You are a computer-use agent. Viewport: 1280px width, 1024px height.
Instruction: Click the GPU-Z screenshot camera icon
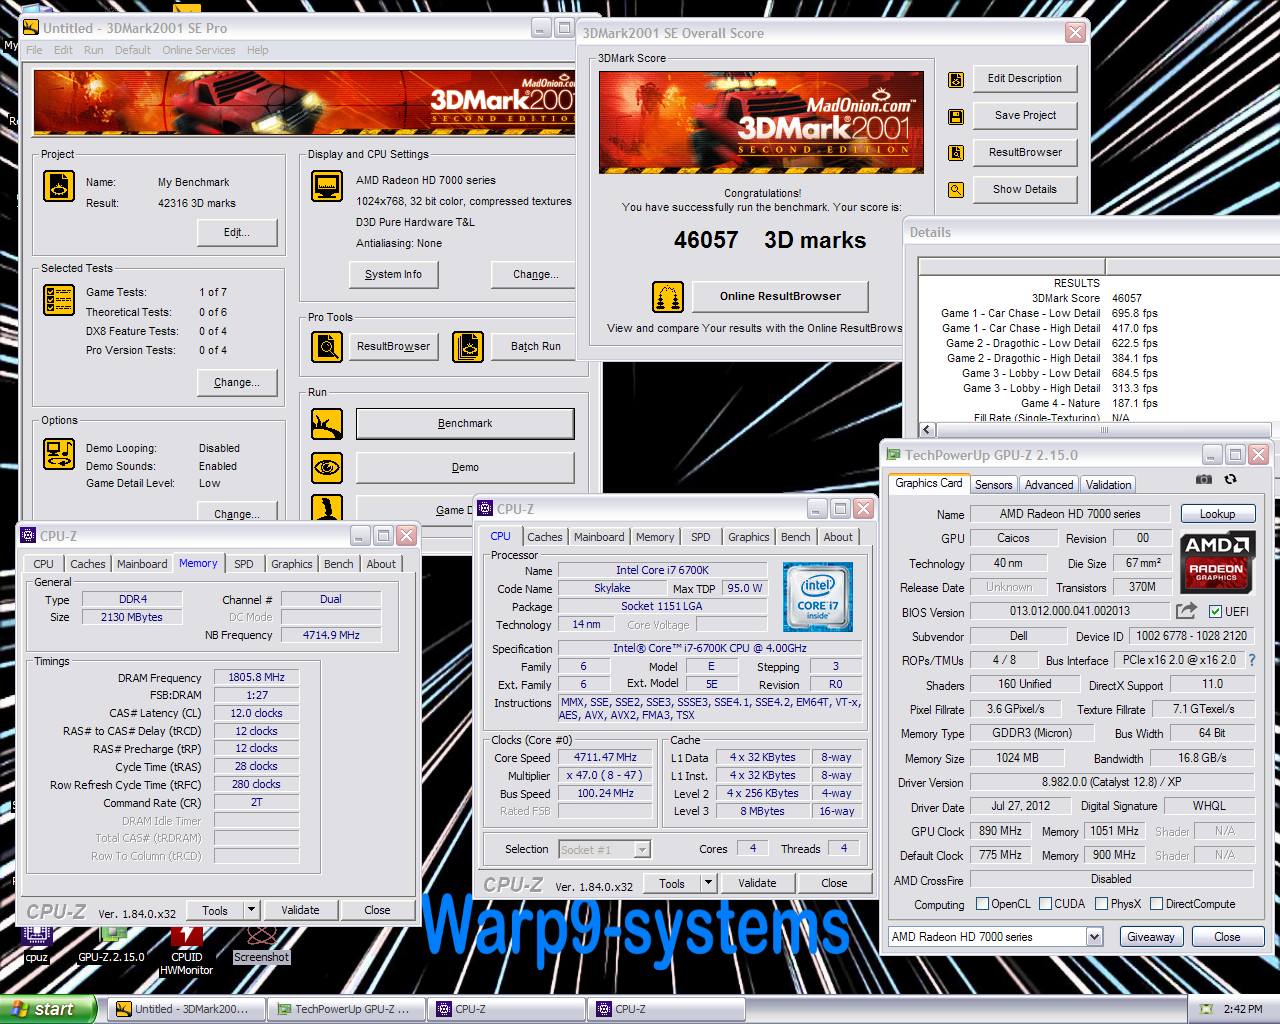click(x=1204, y=480)
